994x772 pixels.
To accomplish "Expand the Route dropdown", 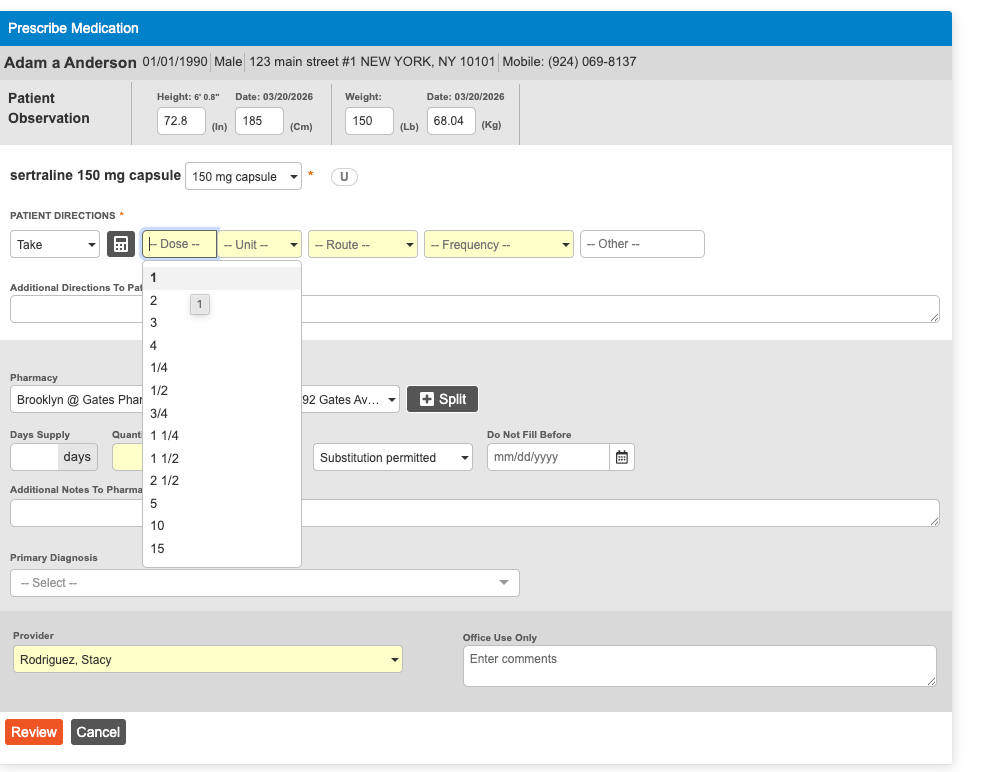I will [362, 244].
